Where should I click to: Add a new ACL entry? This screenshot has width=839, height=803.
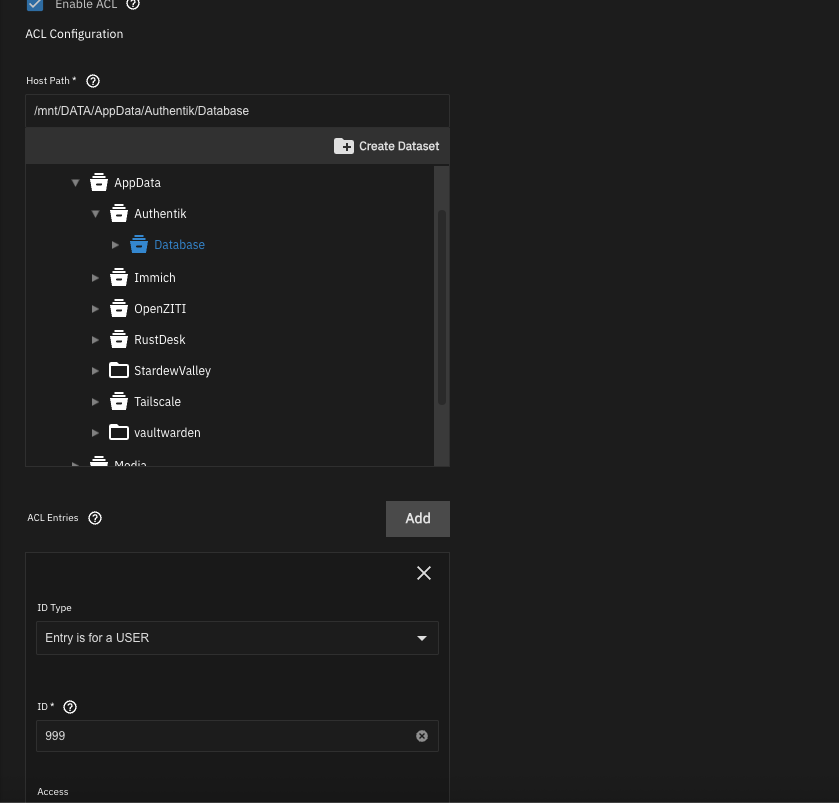tap(417, 519)
